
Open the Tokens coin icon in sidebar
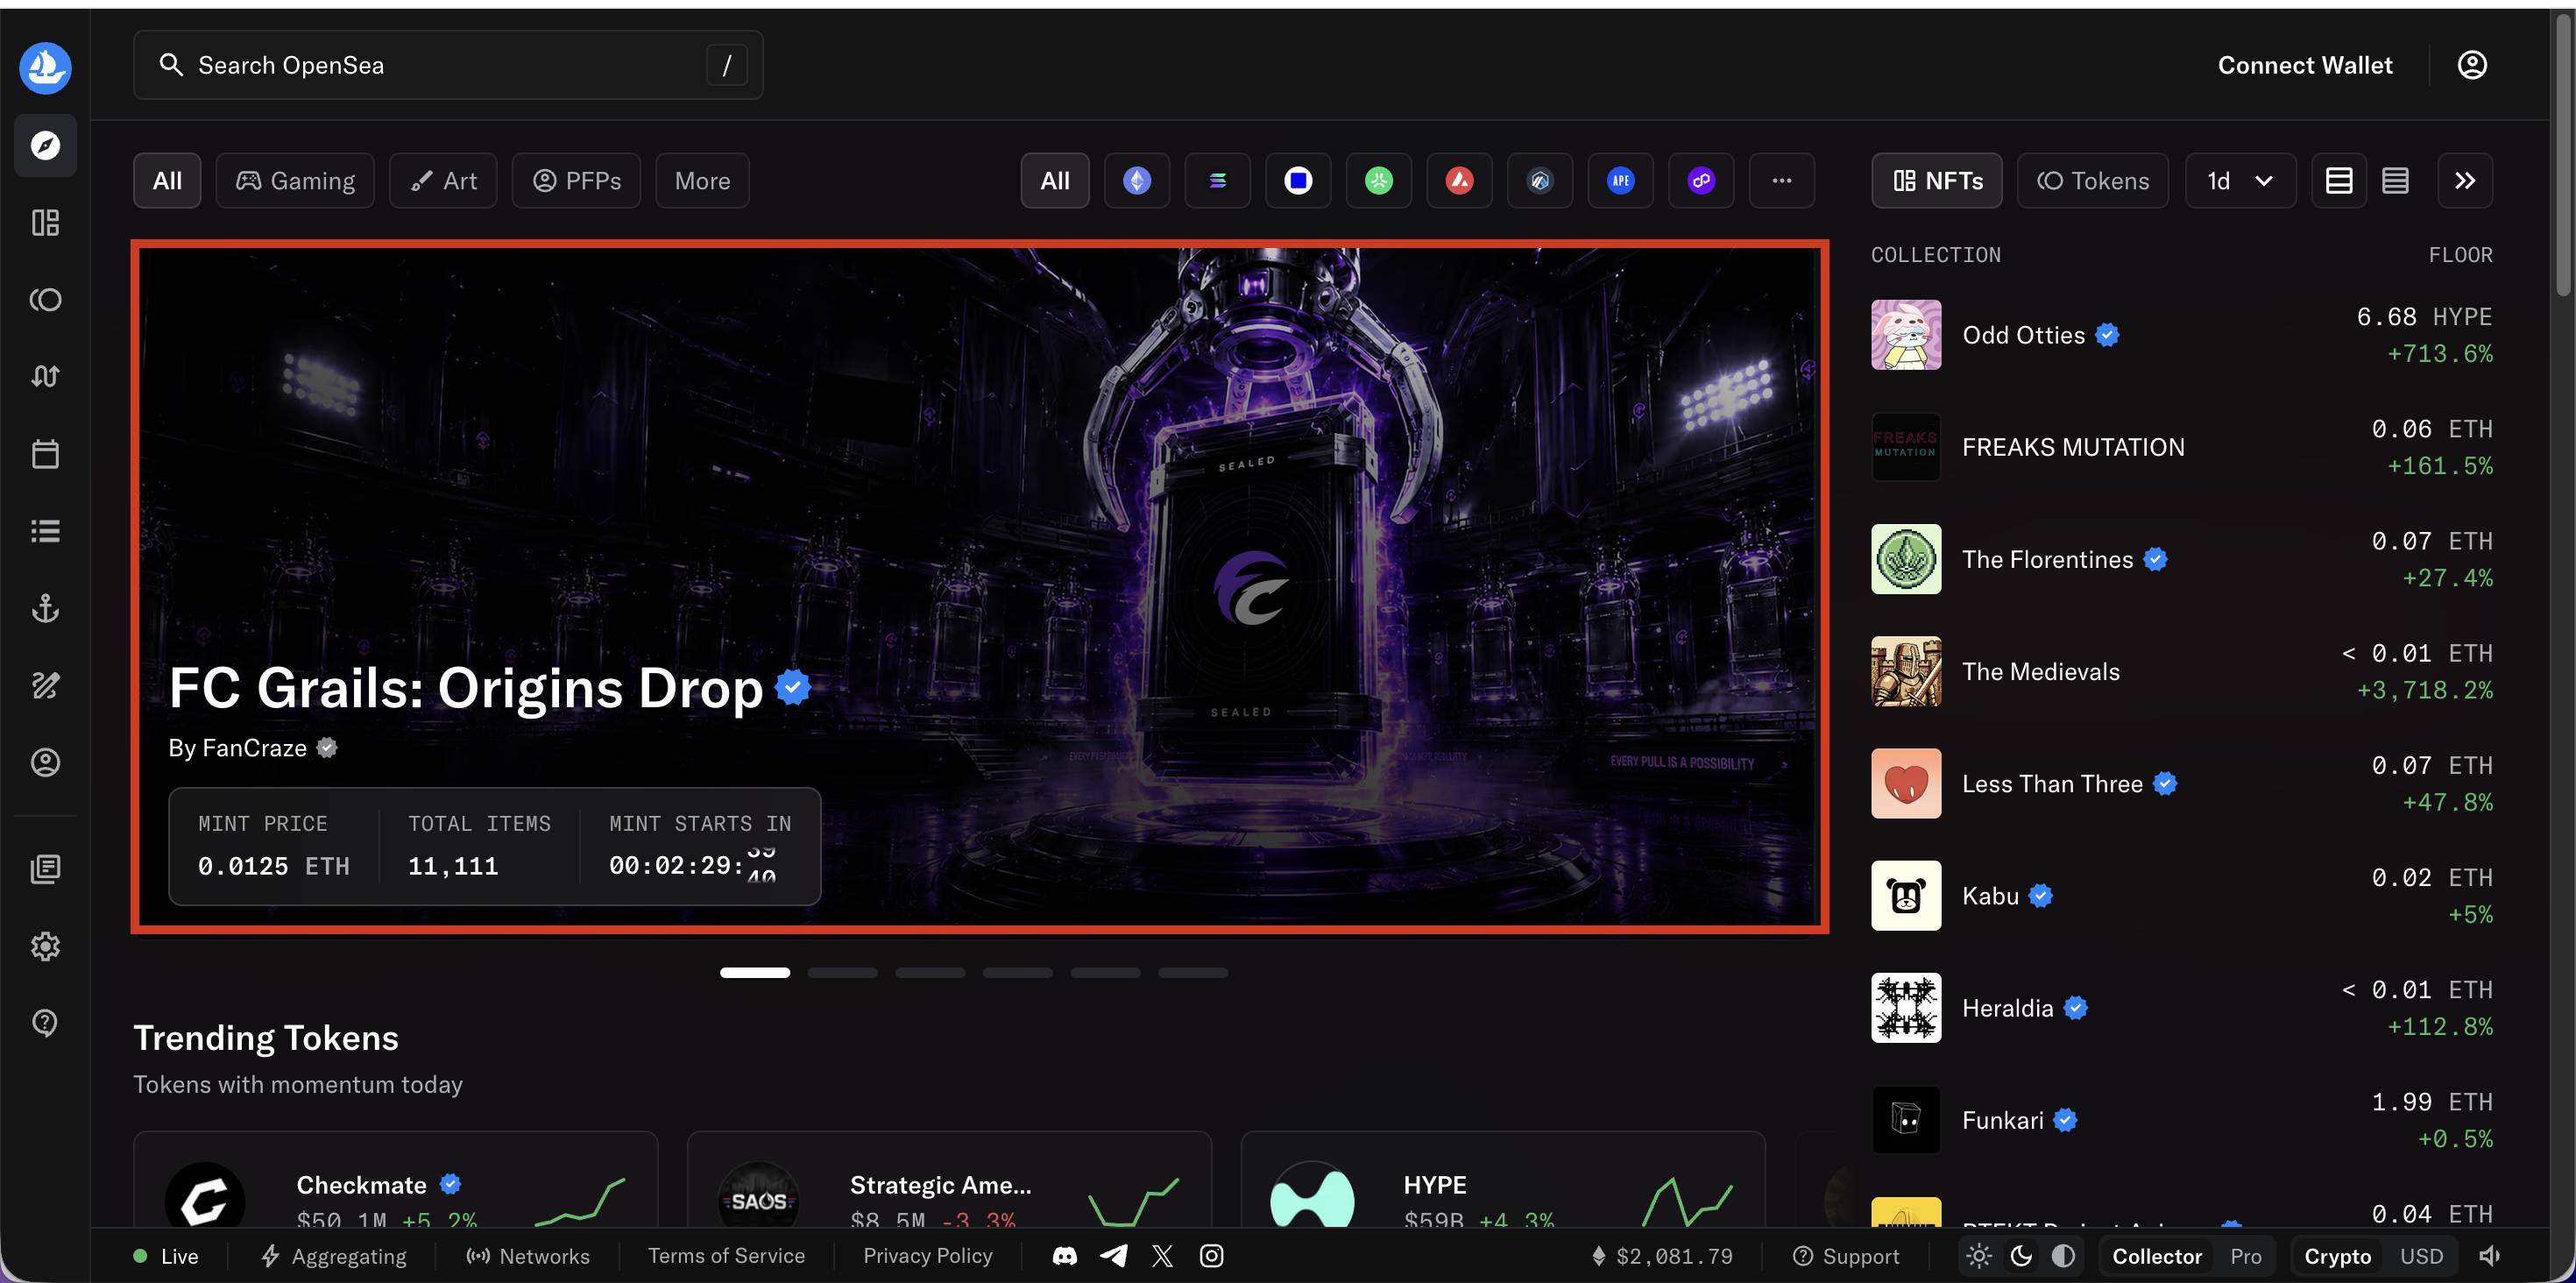coord(45,299)
